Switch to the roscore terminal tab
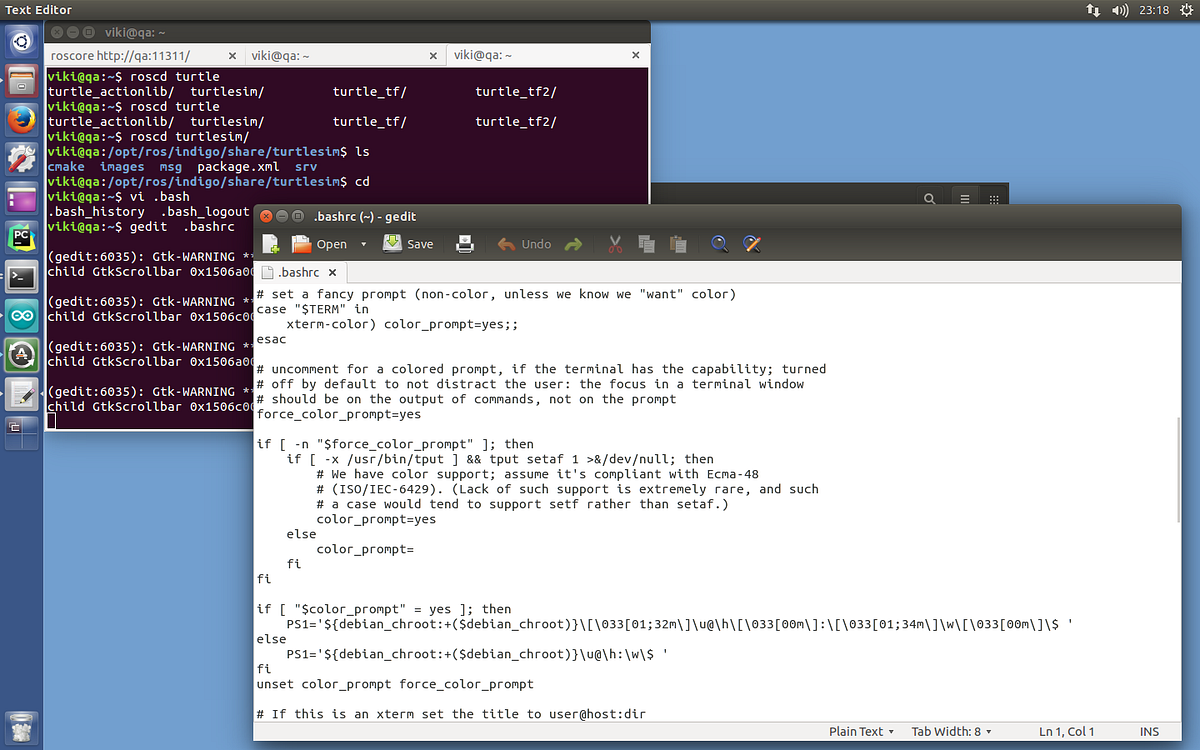This screenshot has width=1200, height=750. click(x=120, y=56)
